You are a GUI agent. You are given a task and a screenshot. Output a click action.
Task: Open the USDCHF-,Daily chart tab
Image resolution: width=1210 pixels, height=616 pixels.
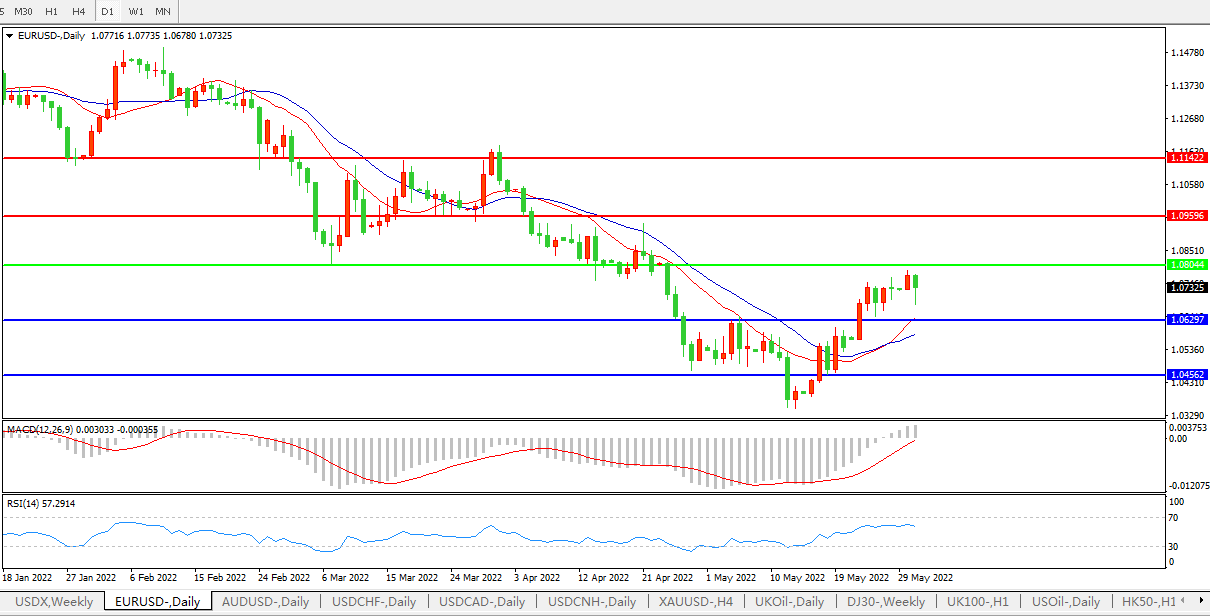click(x=374, y=601)
